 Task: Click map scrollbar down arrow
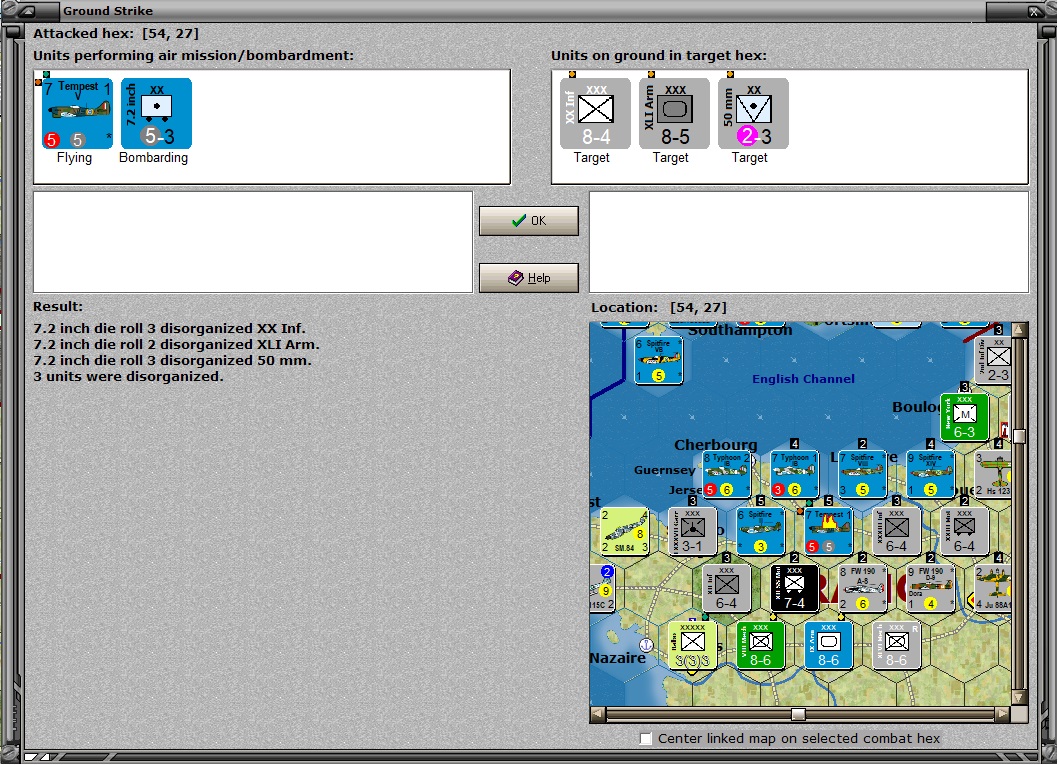click(1020, 697)
